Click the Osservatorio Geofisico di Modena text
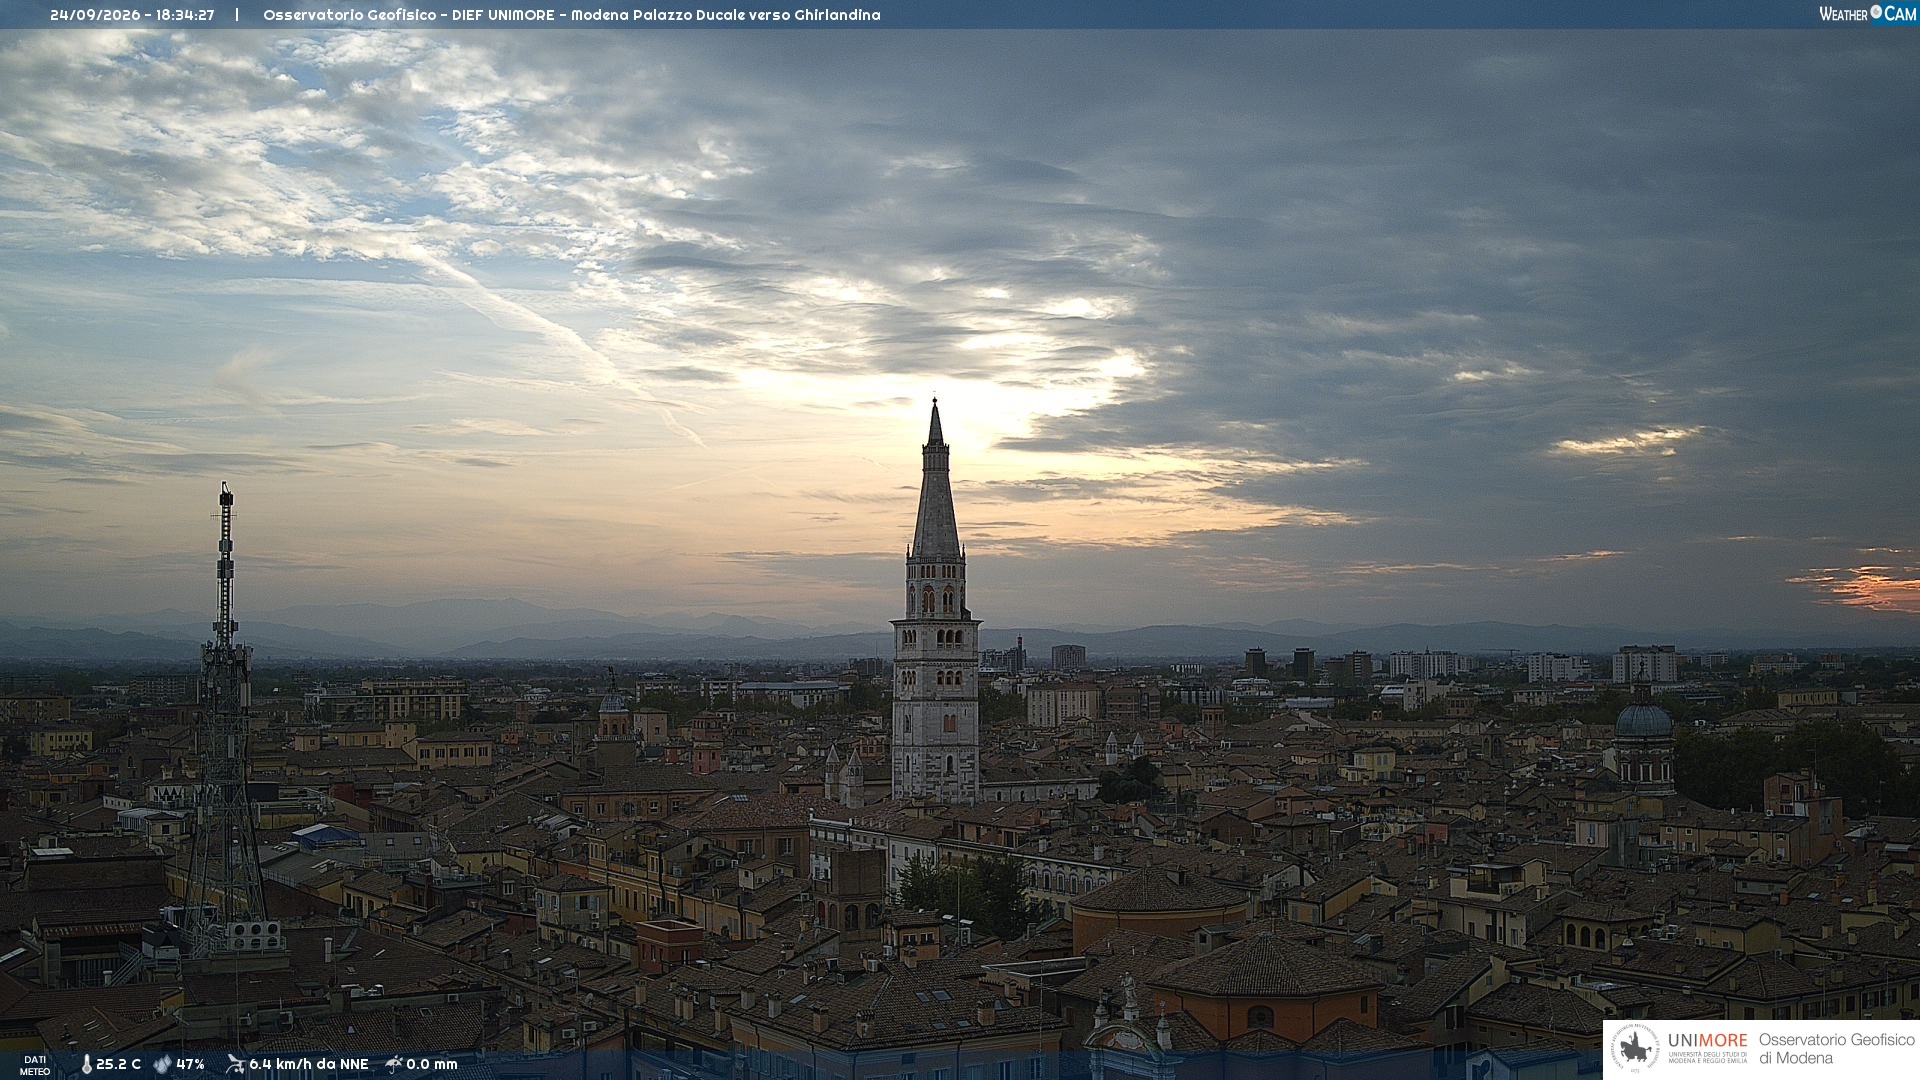Image resolution: width=1920 pixels, height=1080 pixels. coord(1836,1049)
